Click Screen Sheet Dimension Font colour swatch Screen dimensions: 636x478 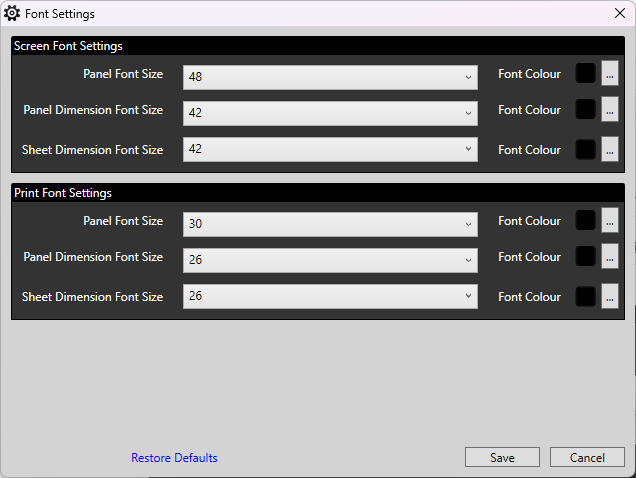pyautogui.click(x=585, y=149)
